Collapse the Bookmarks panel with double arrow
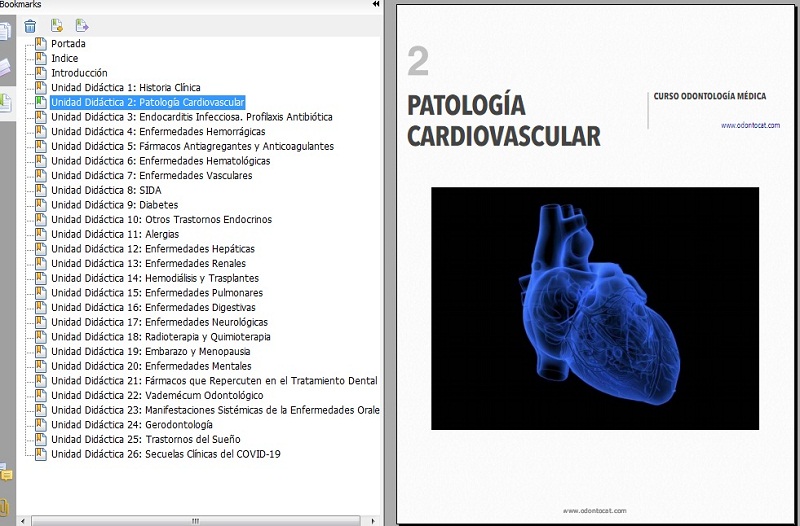 pos(376,5)
